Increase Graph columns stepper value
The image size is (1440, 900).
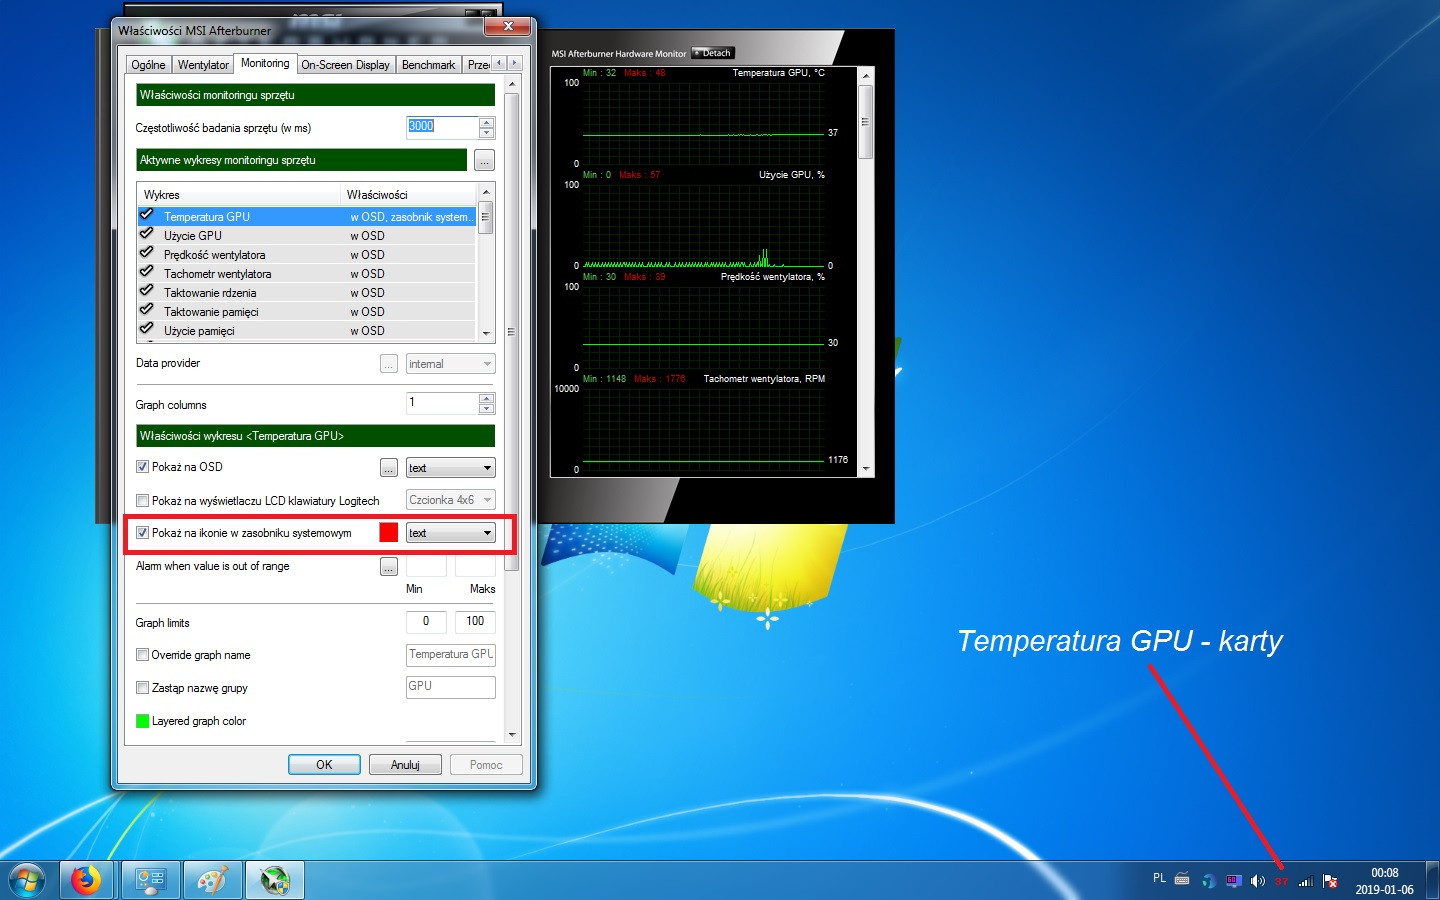tap(487, 398)
